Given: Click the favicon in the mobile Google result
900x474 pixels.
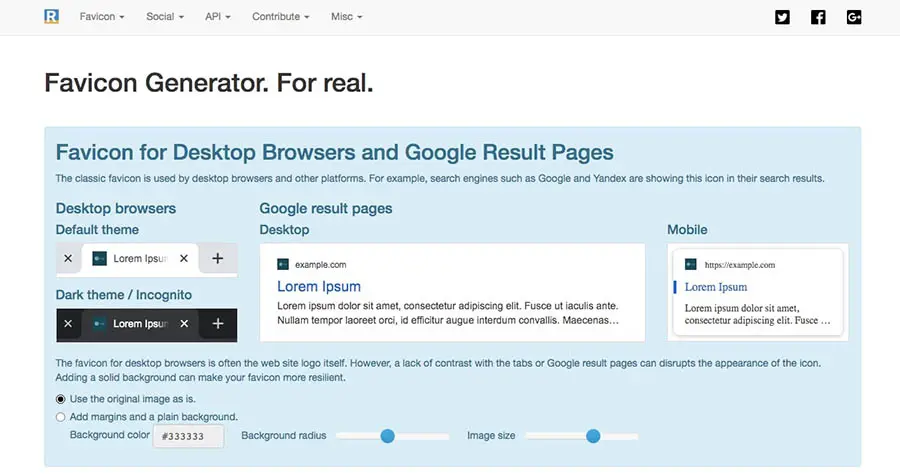Looking at the screenshot, I should click(691, 264).
